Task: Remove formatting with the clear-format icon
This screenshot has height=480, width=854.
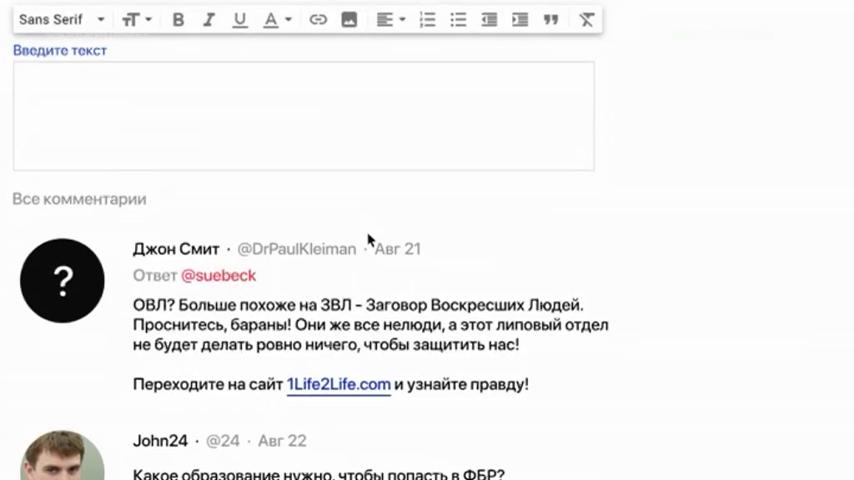Action: (587, 20)
